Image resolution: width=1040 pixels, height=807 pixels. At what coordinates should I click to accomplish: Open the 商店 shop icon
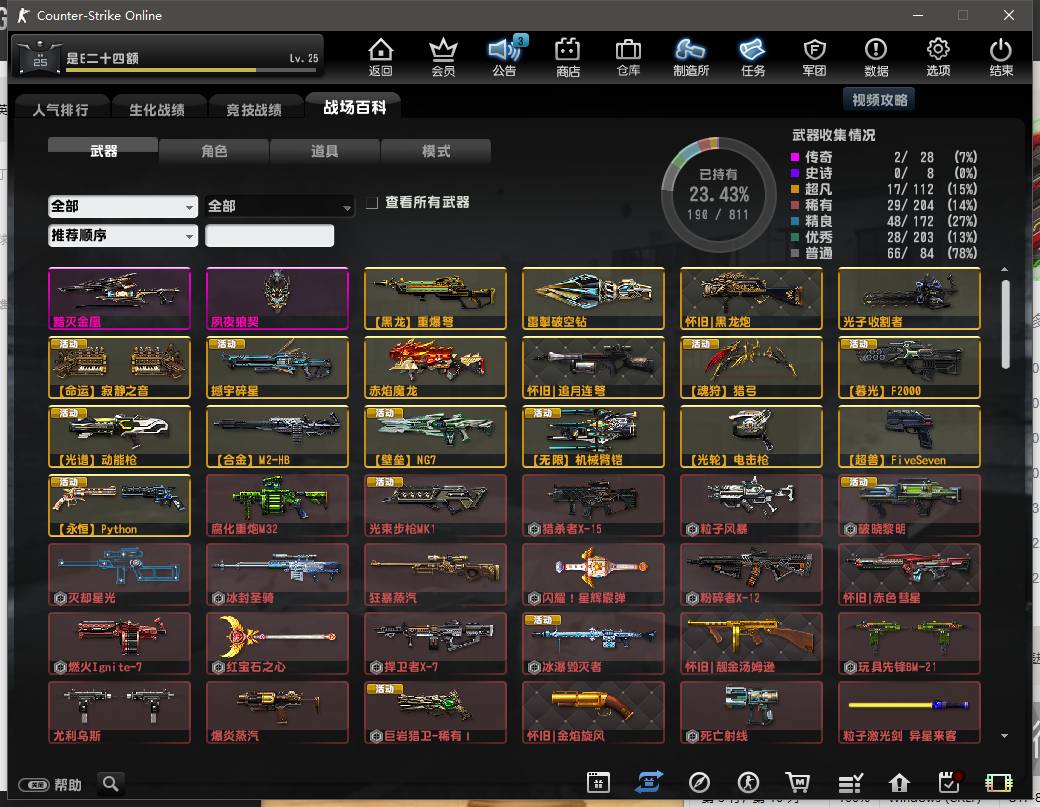pos(568,57)
